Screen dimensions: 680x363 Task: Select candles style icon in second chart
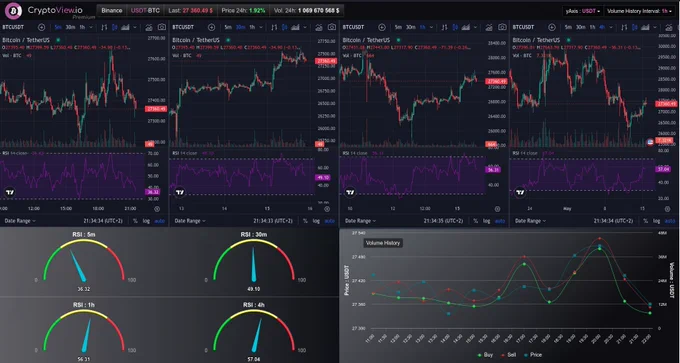[x=285, y=27]
